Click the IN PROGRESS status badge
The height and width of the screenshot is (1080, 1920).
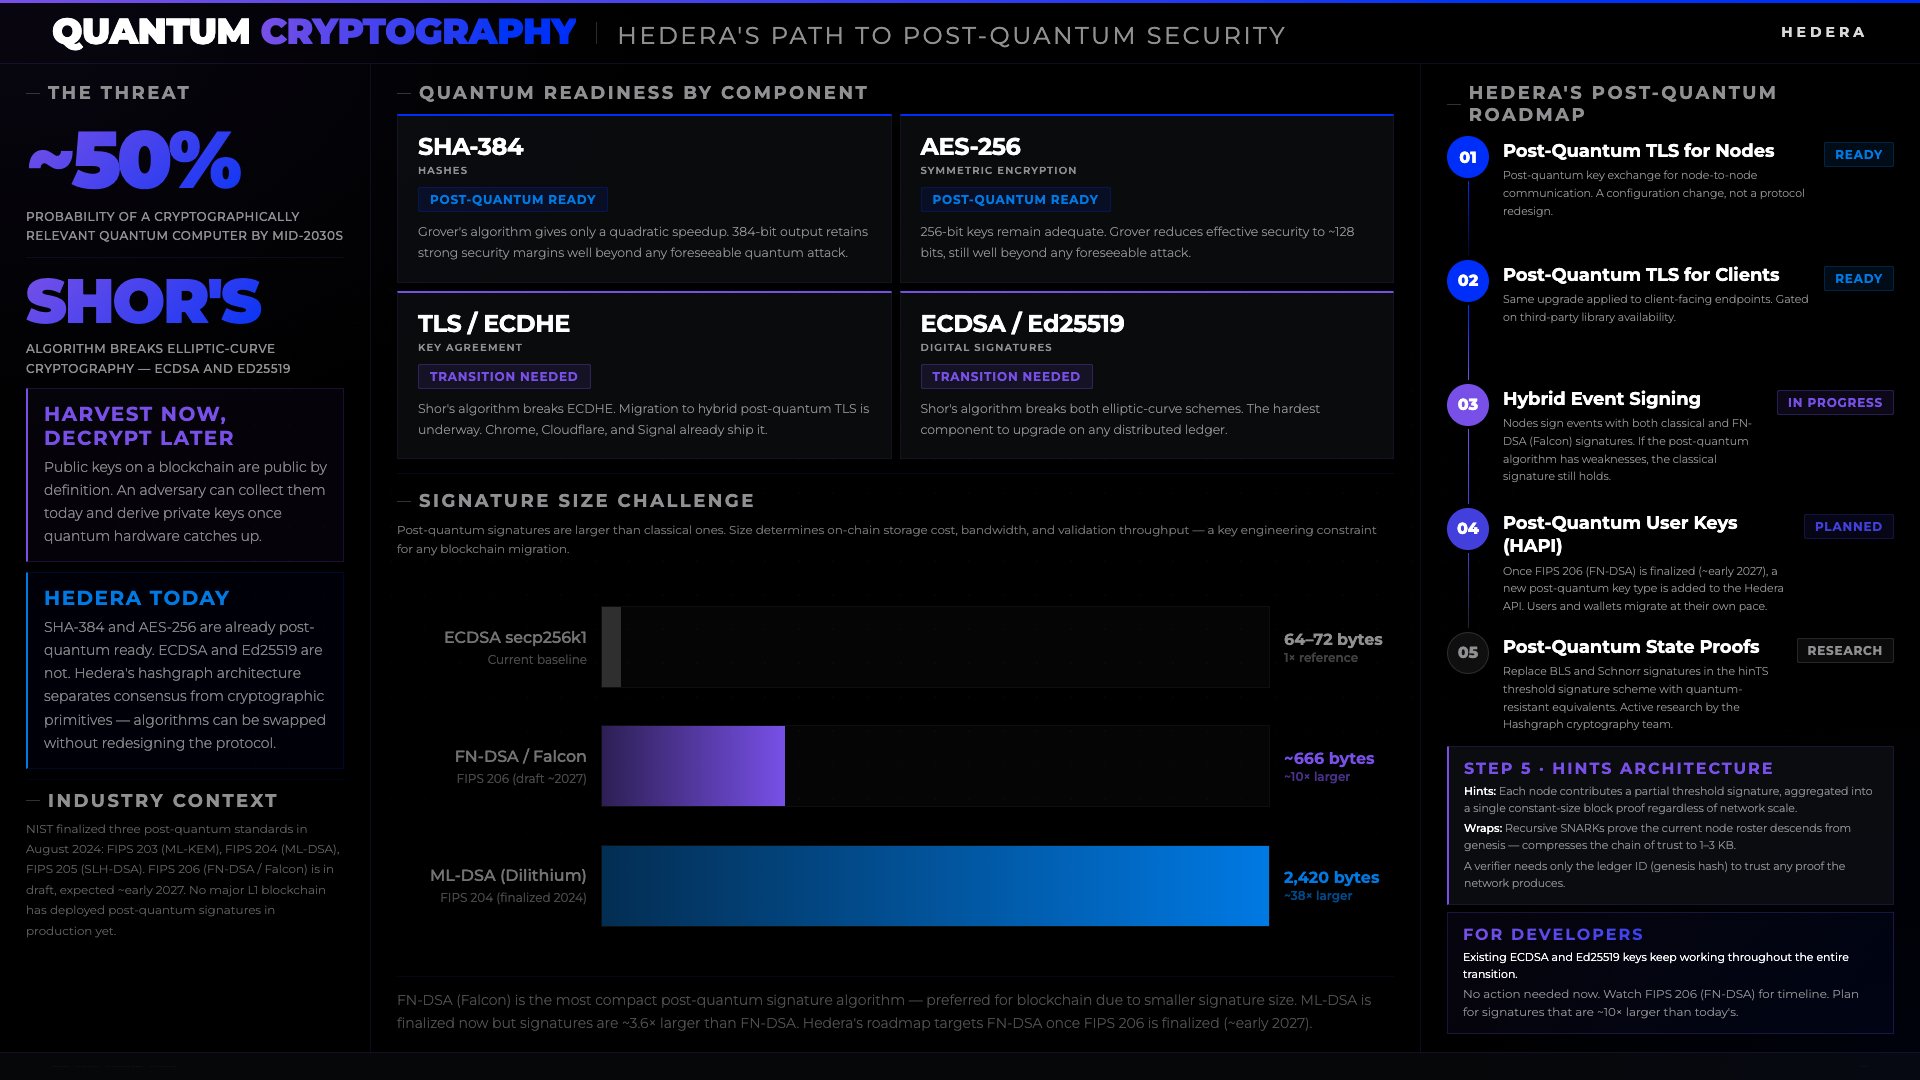point(1834,403)
